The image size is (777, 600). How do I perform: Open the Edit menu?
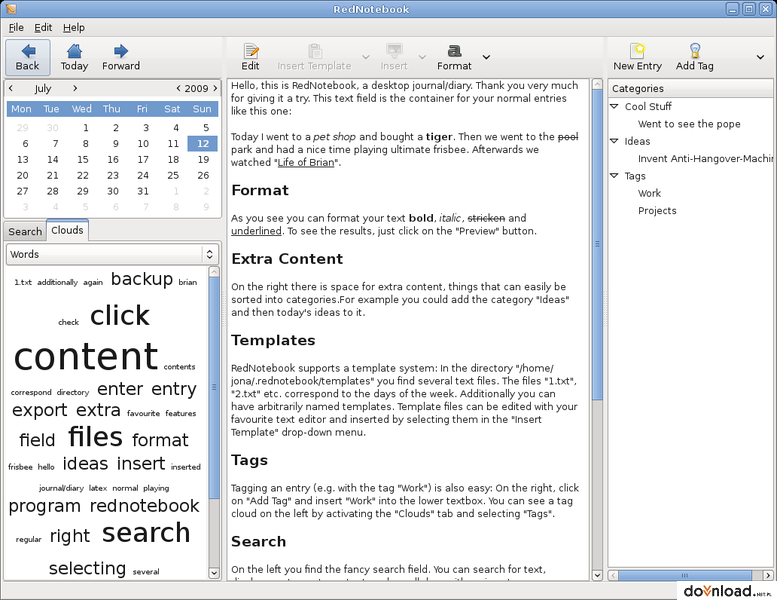43,28
